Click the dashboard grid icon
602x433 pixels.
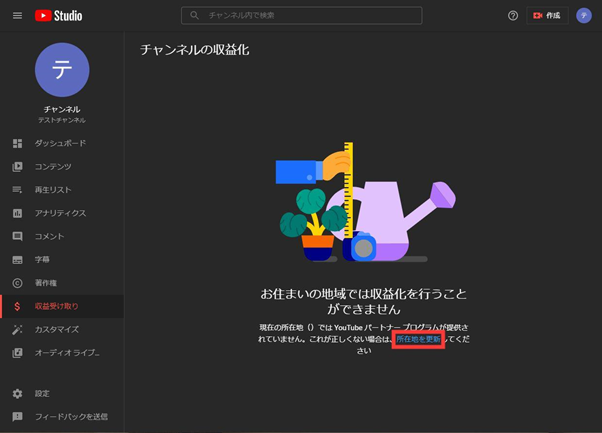tap(17, 143)
